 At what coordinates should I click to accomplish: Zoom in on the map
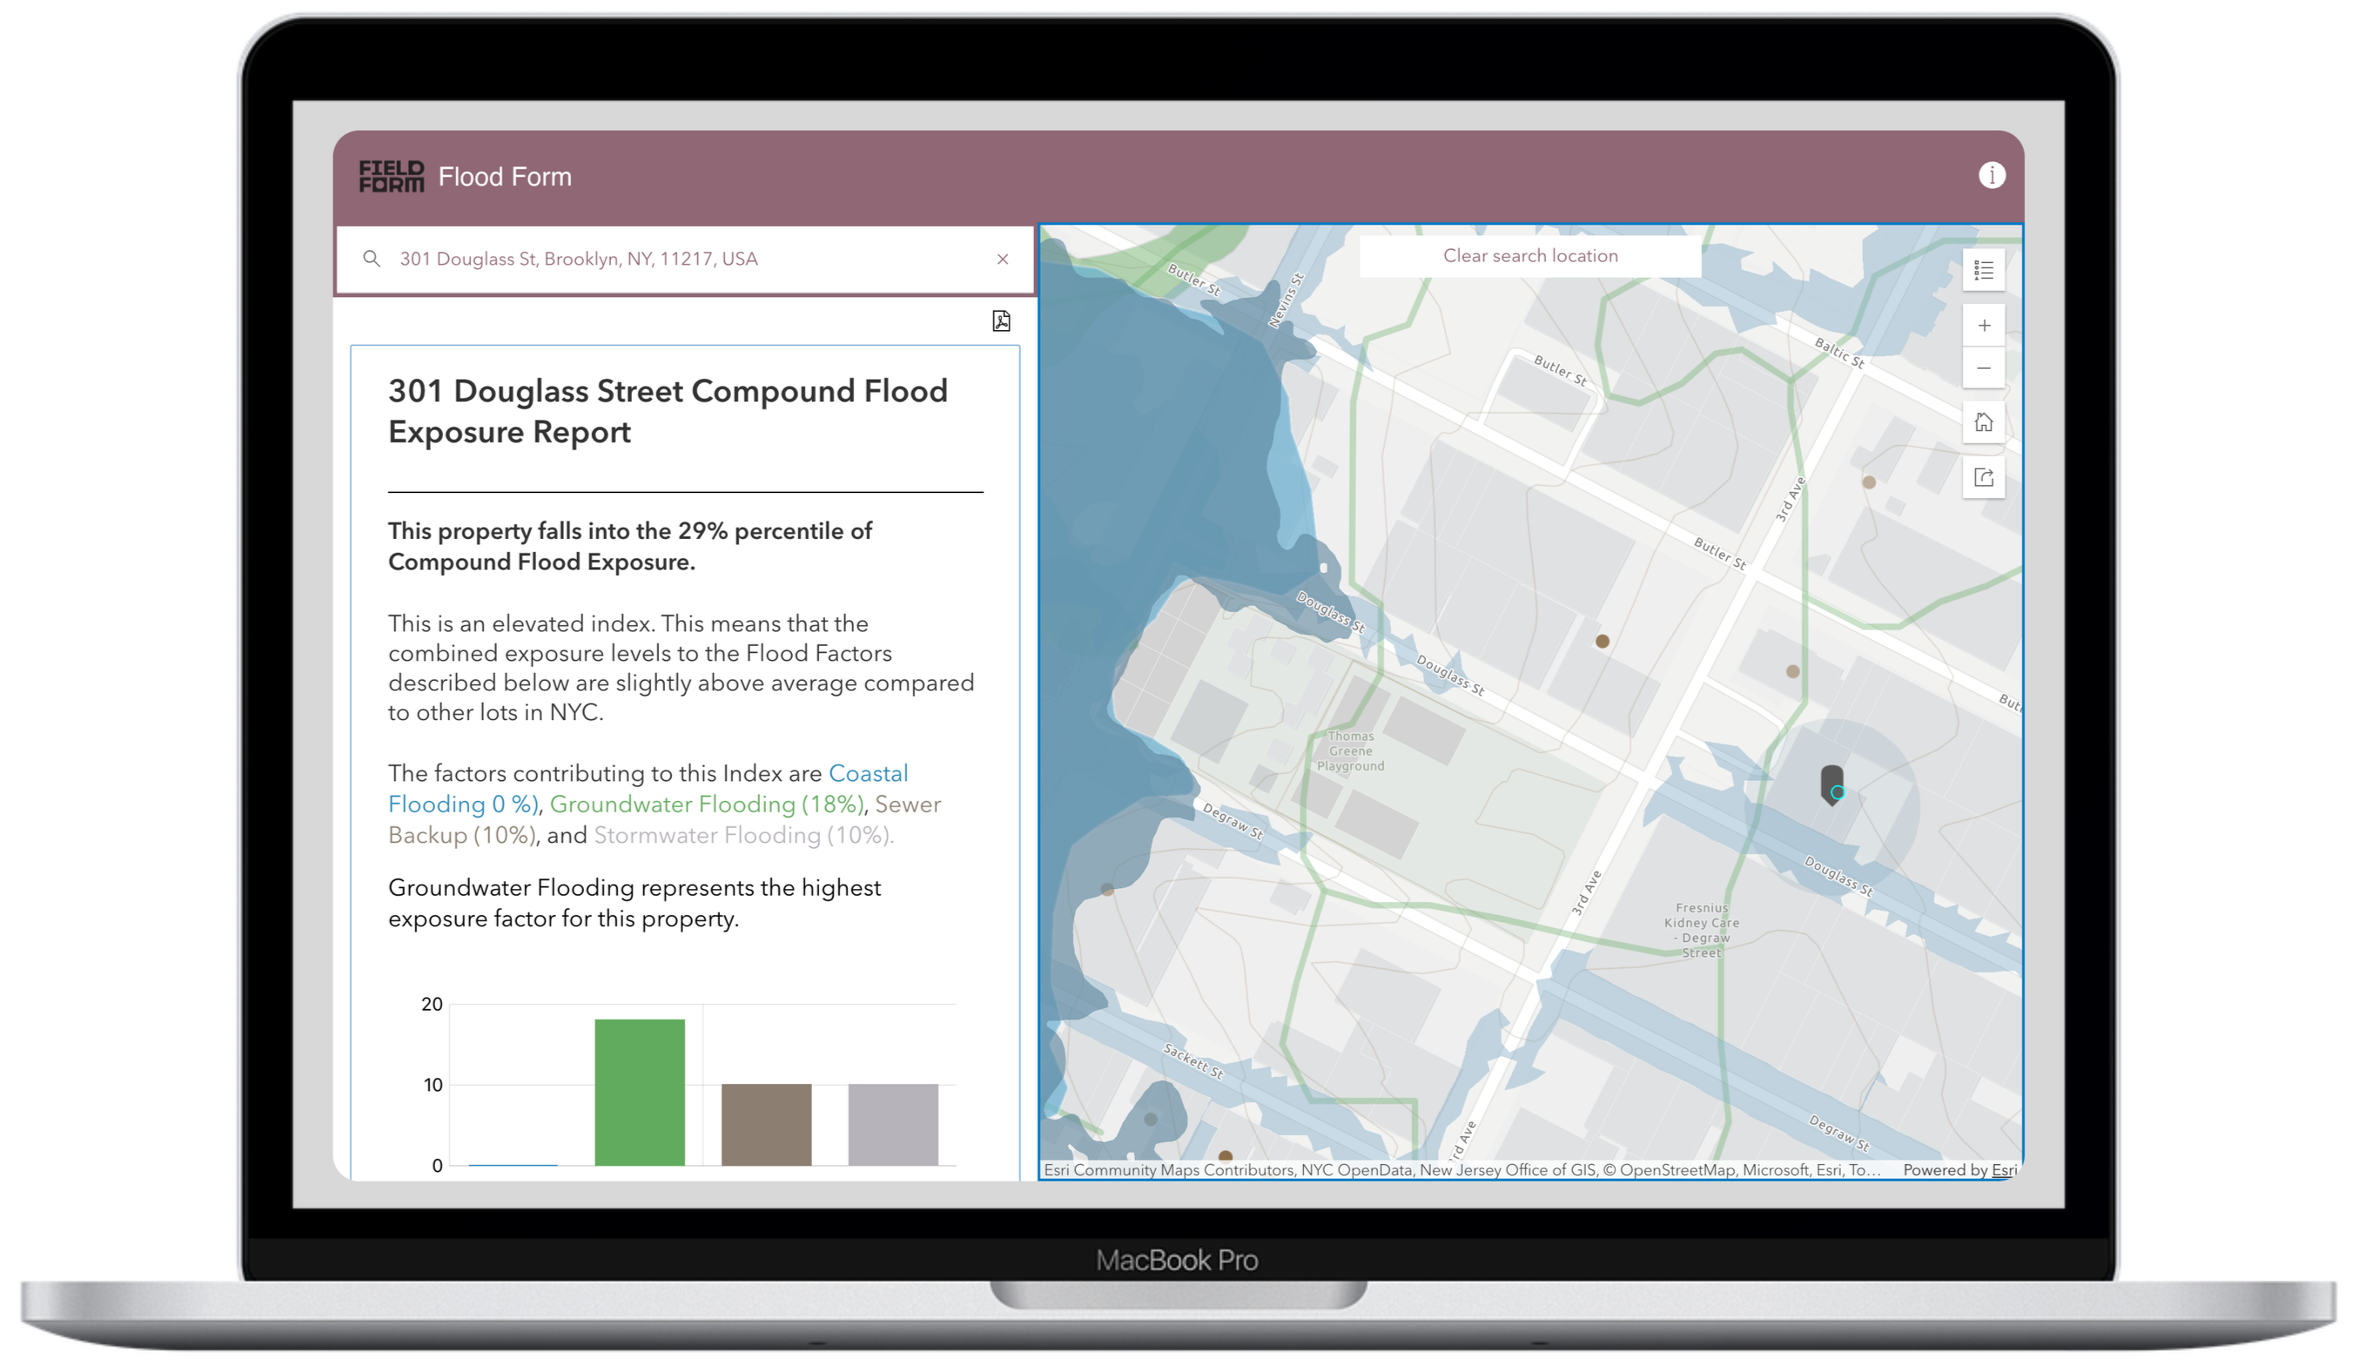(1983, 326)
